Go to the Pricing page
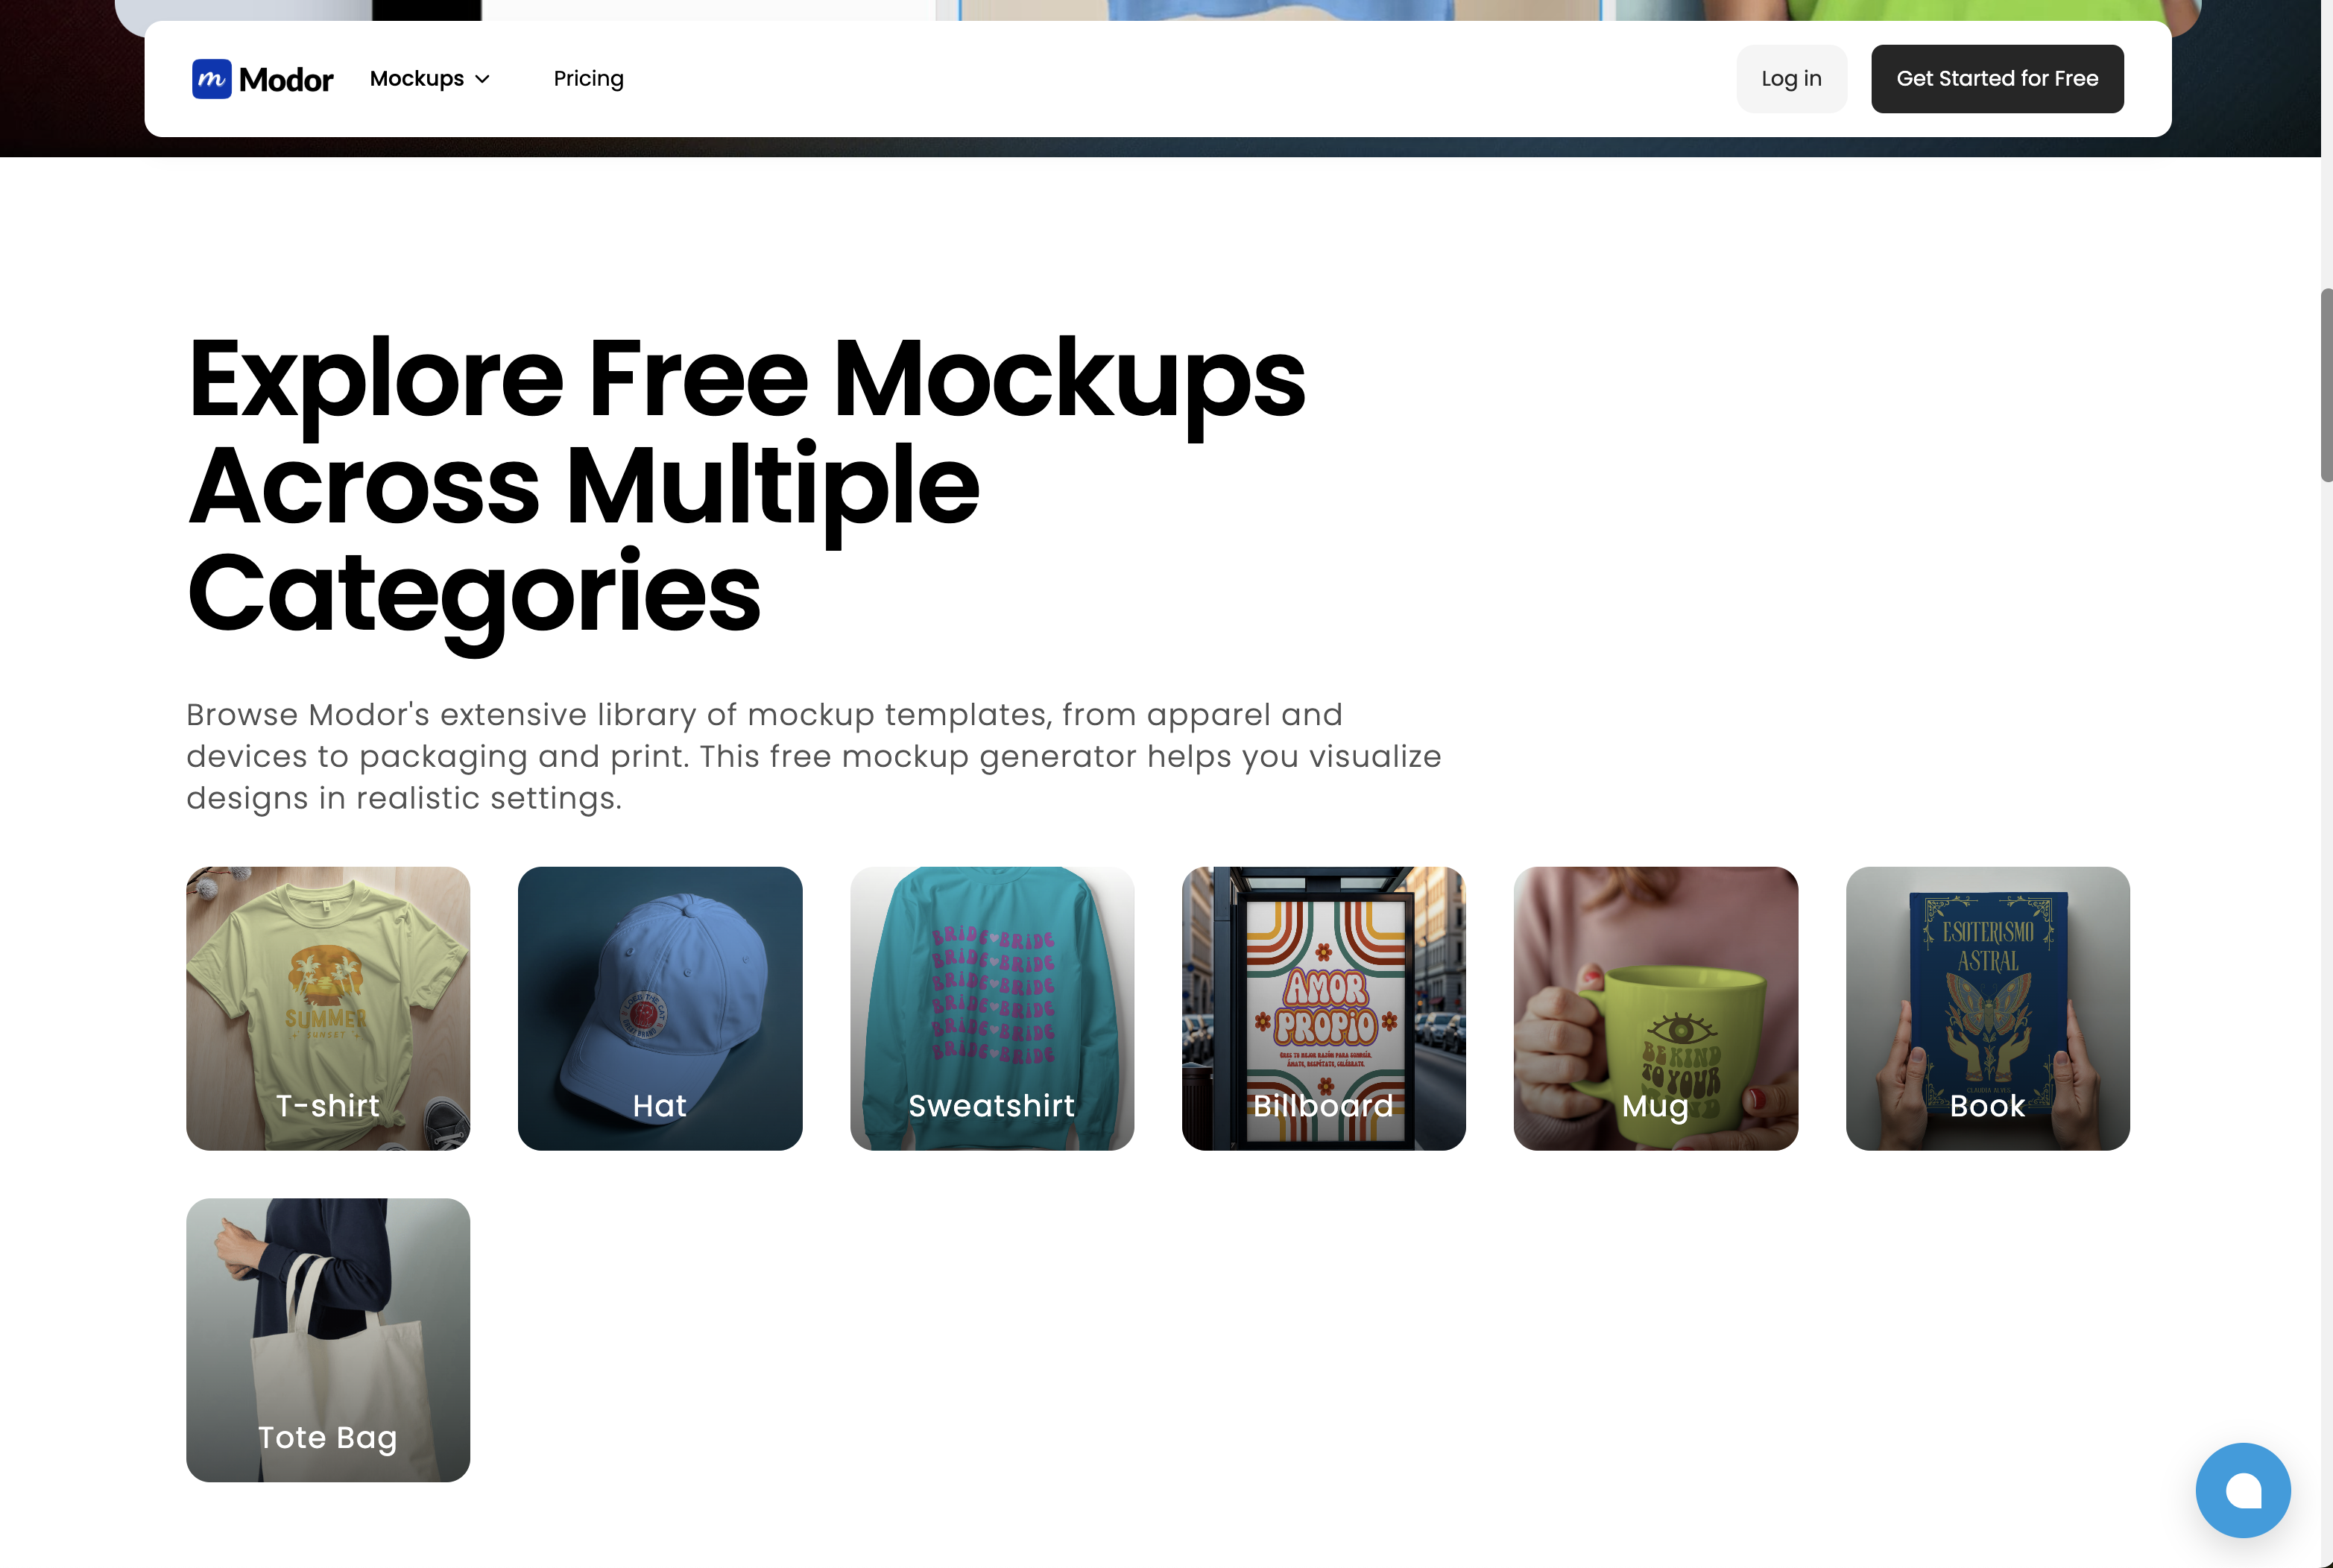This screenshot has width=2333, height=1568. (588, 79)
